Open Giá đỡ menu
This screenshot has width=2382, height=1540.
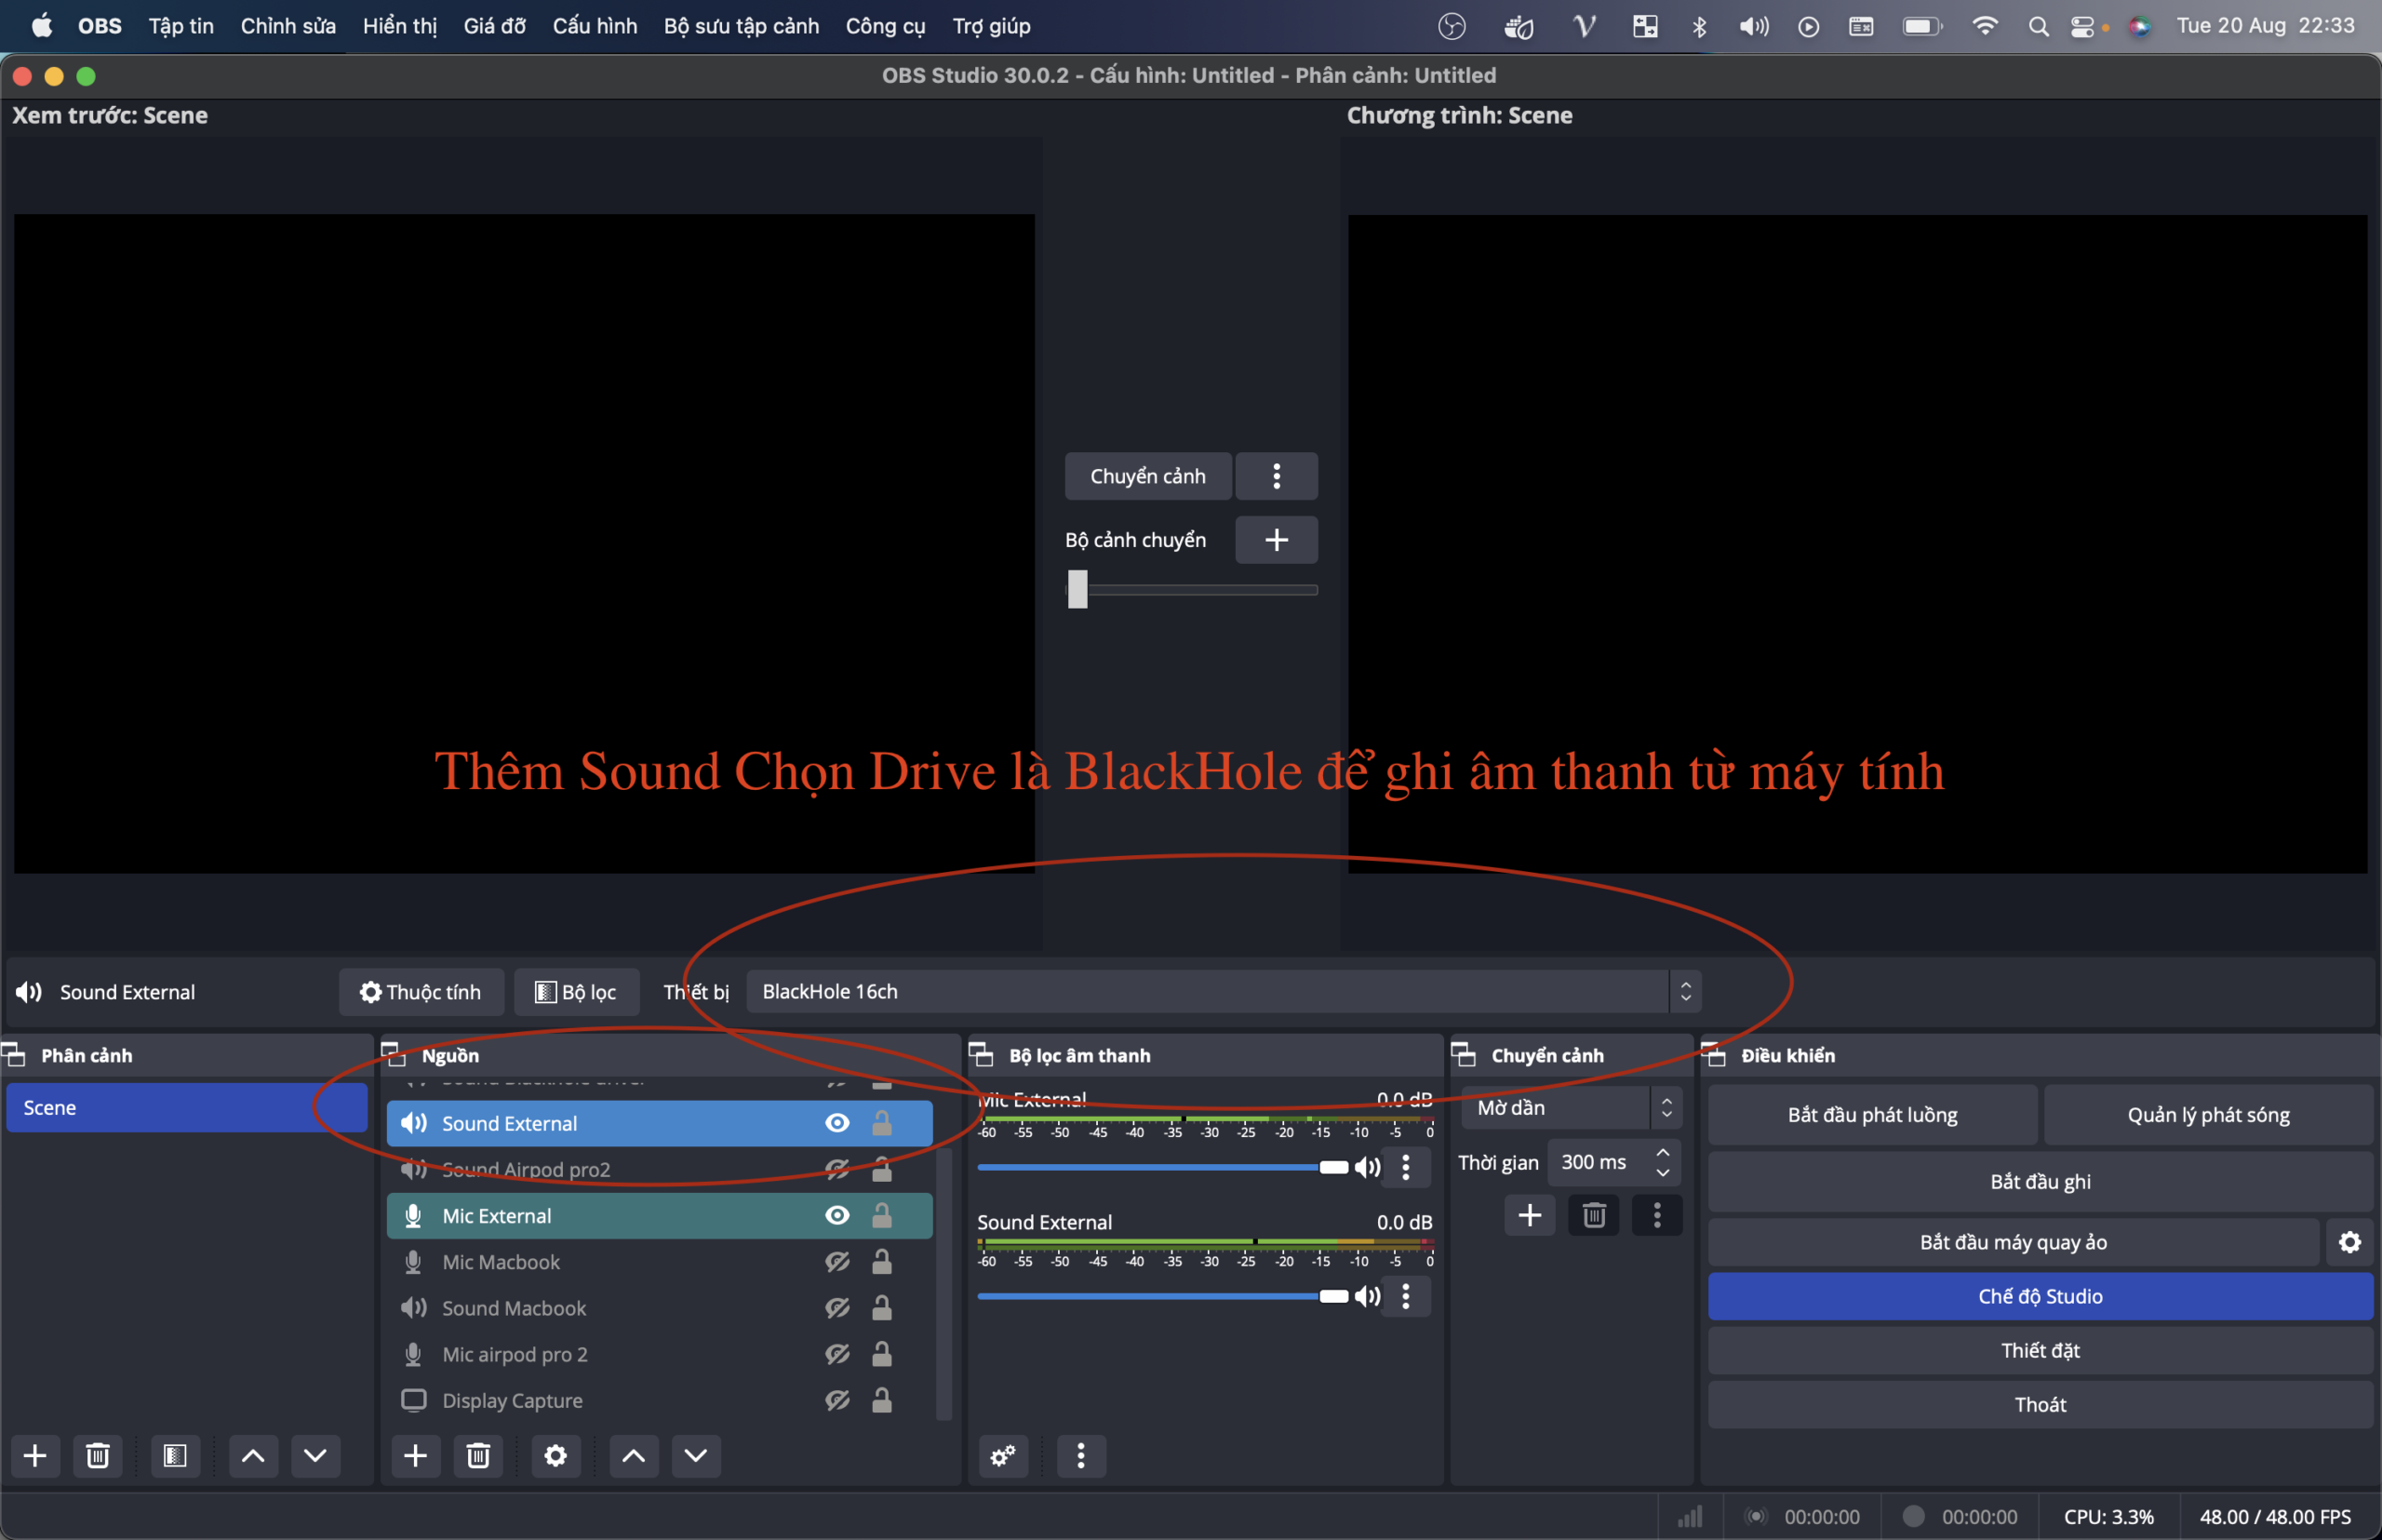click(495, 26)
